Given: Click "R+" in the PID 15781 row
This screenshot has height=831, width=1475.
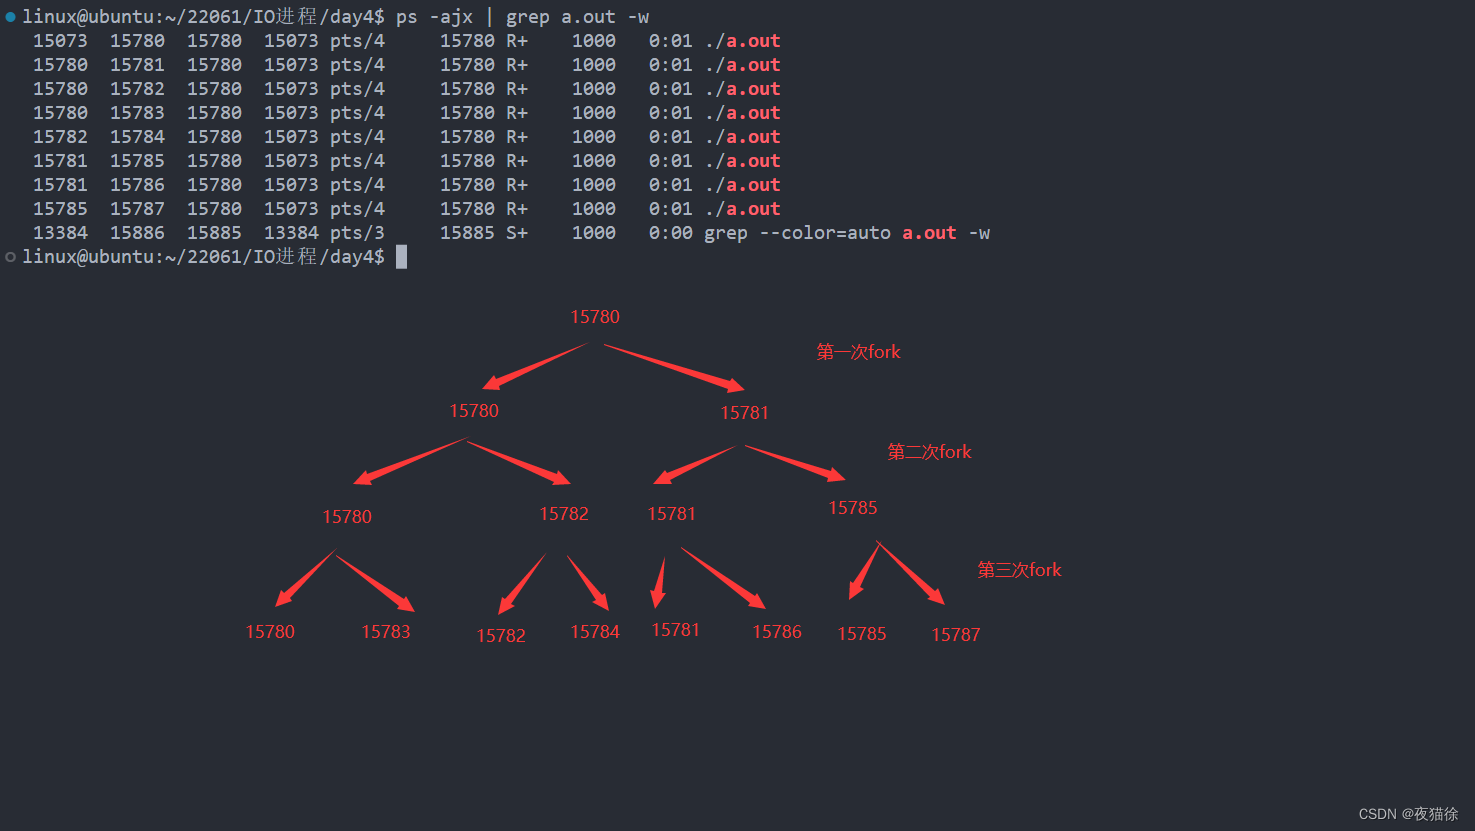Looking at the screenshot, I should pos(517,65).
